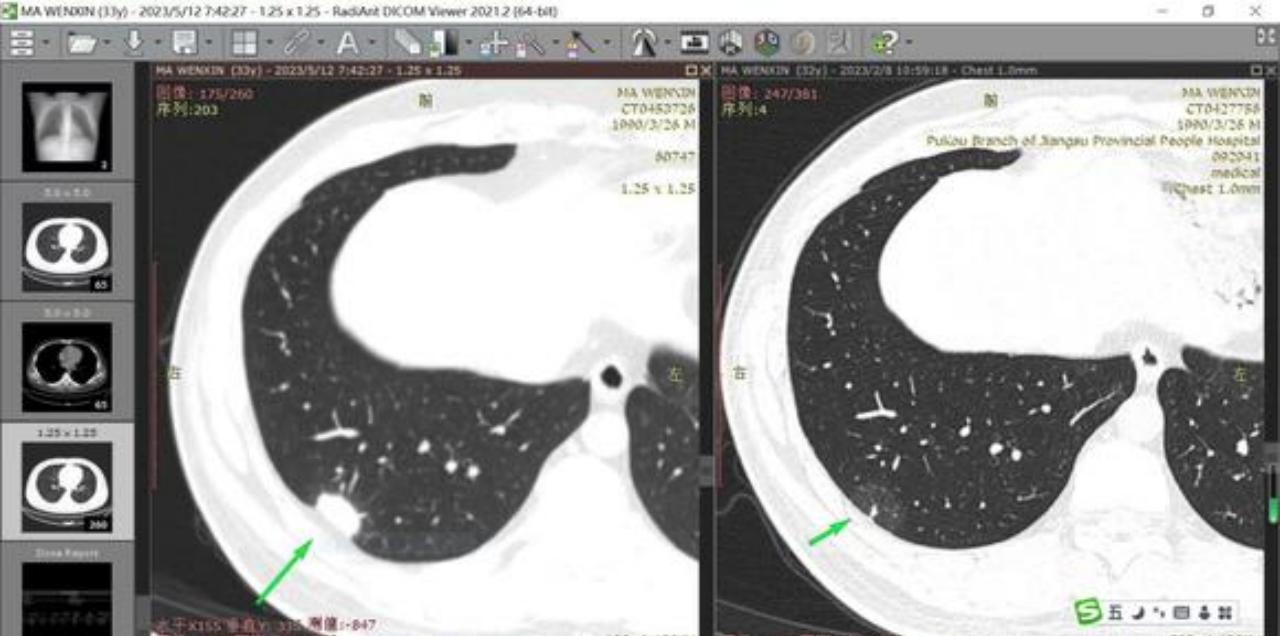Open DICOM folder icon in toolbar
Image resolution: width=1280 pixels, height=636 pixels.
coord(82,43)
